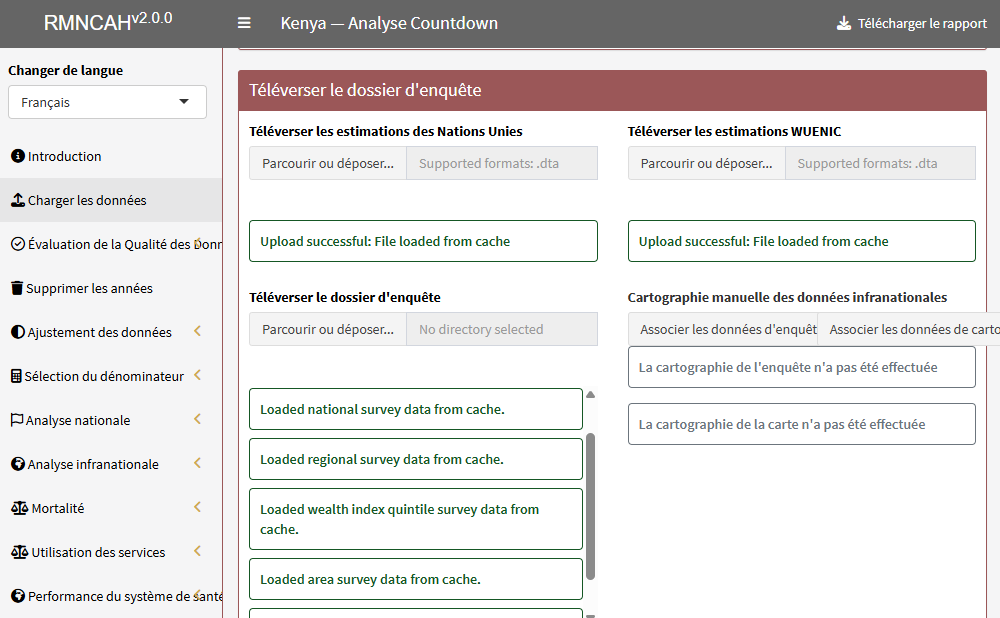Click Associer les données d'enquête button
The width and height of the screenshot is (1000, 618).
723,329
